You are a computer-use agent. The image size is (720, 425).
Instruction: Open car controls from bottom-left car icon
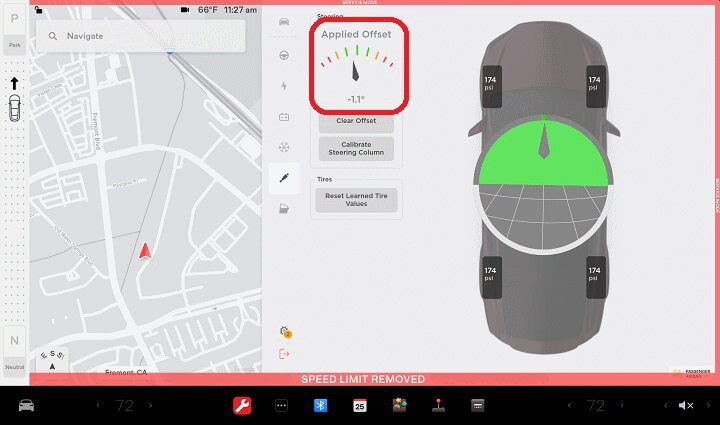point(27,405)
